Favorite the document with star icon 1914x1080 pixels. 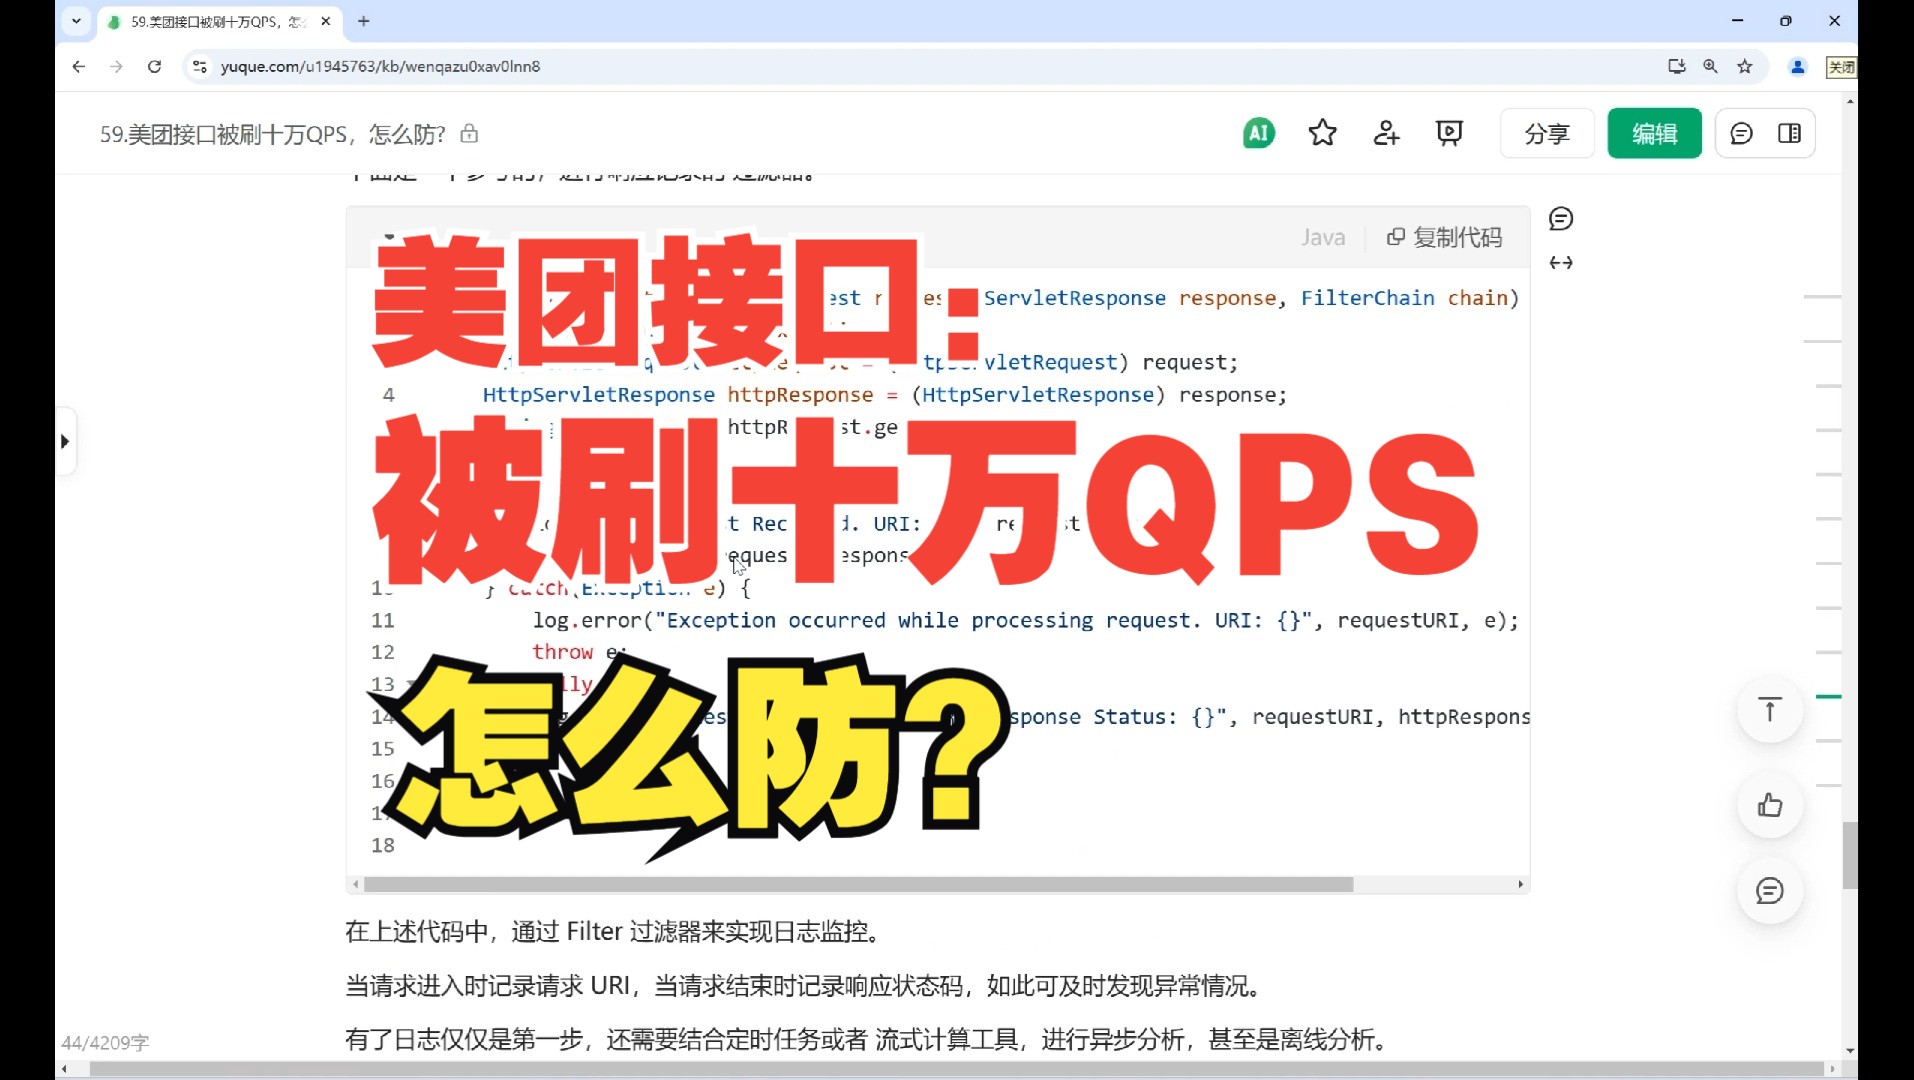1323,133
